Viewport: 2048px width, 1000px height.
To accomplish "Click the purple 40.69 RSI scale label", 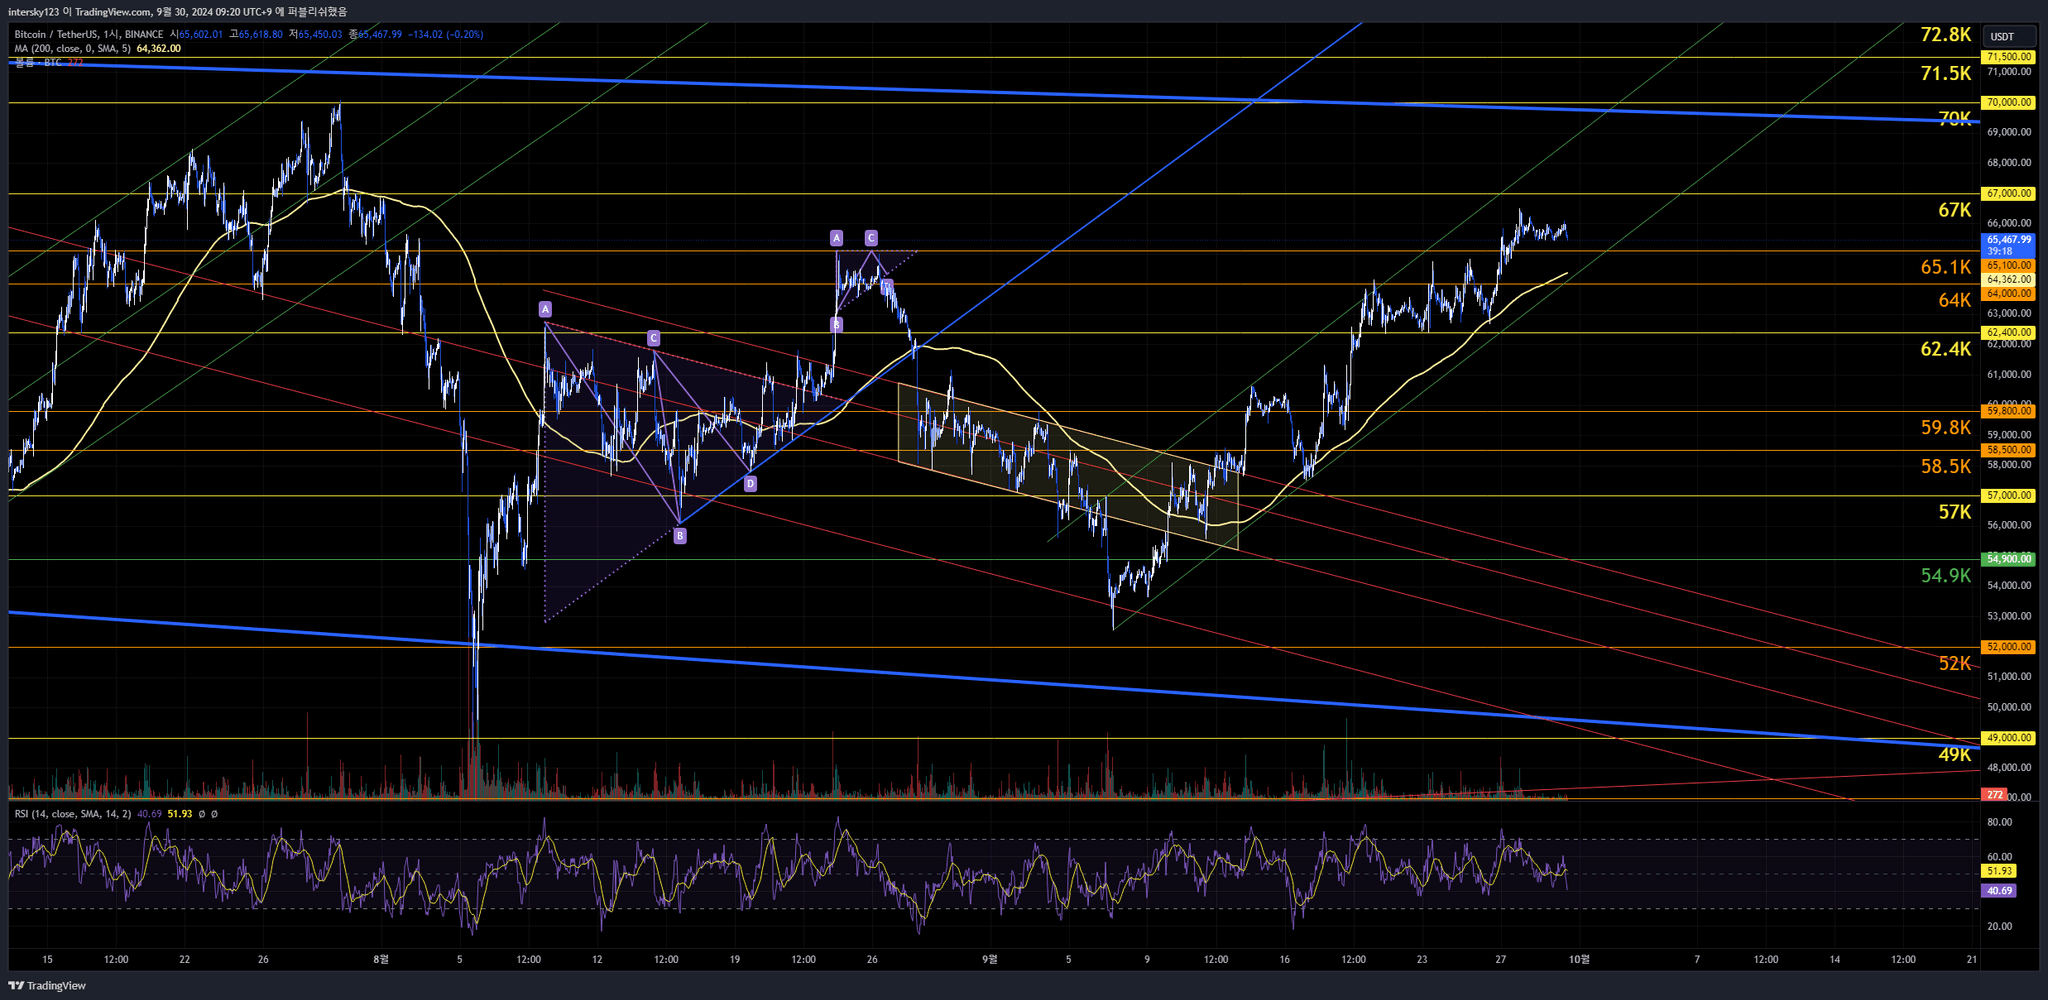I will tap(1999, 890).
